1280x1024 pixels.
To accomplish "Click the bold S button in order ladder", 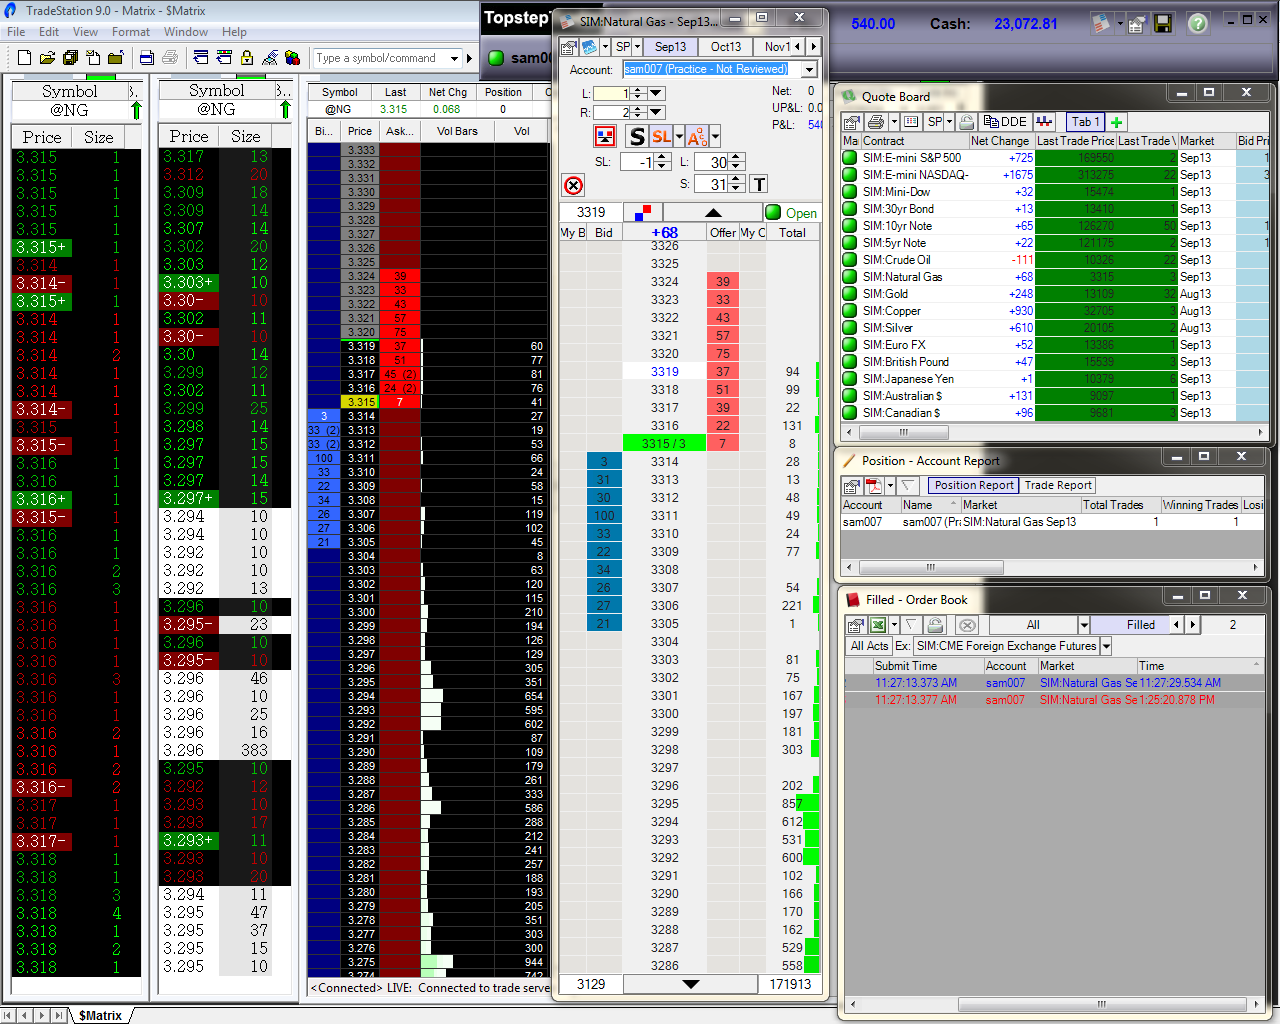I will coord(637,136).
